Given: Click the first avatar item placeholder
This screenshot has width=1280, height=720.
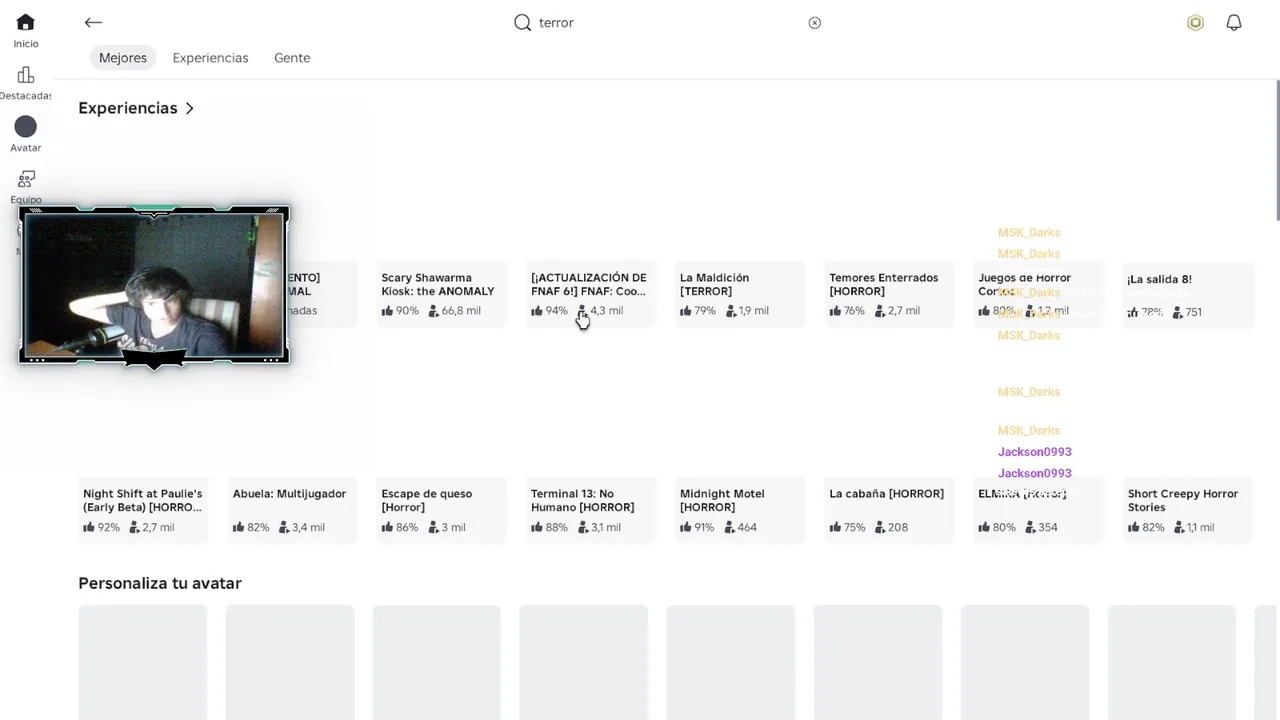Looking at the screenshot, I should (143, 660).
